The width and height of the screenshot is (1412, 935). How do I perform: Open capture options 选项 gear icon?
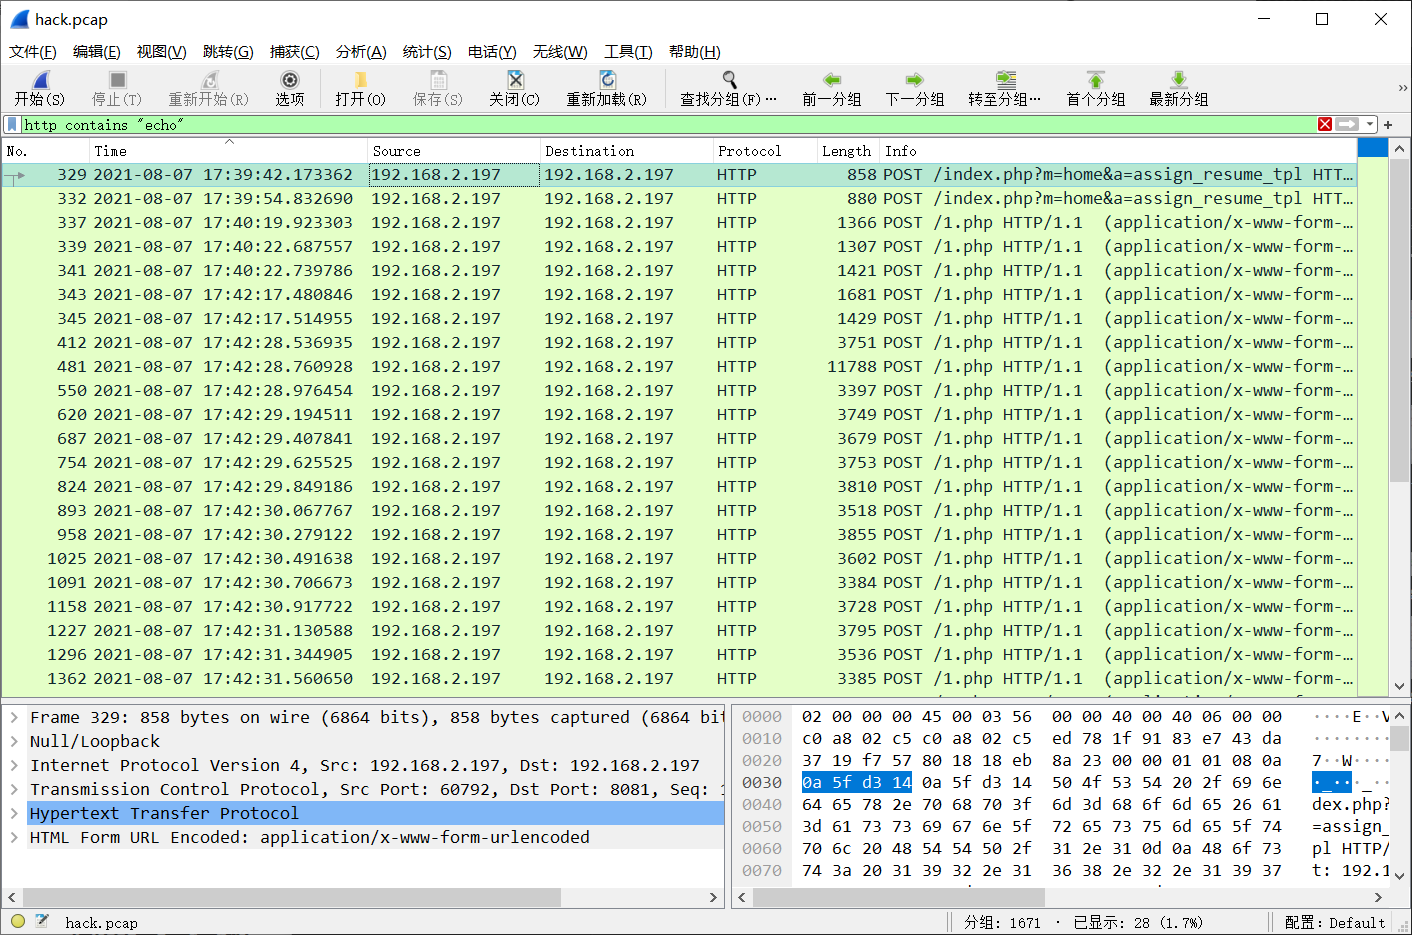[x=290, y=80]
